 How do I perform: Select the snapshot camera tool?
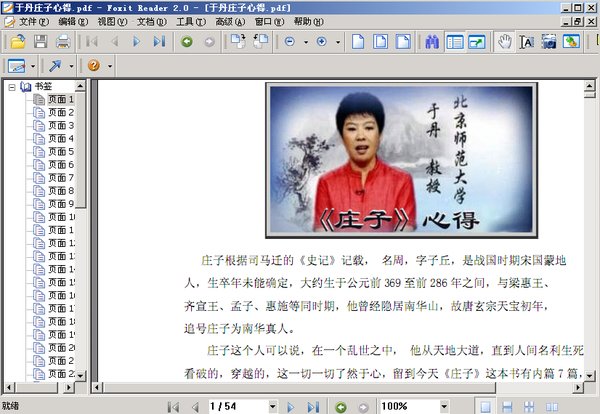[x=549, y=41]
